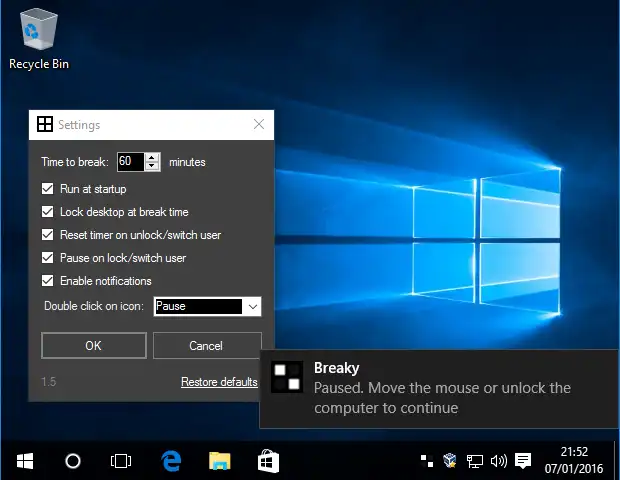
Task: Click the Breaky icon in Settings title bar
Action: pos(45,124)
